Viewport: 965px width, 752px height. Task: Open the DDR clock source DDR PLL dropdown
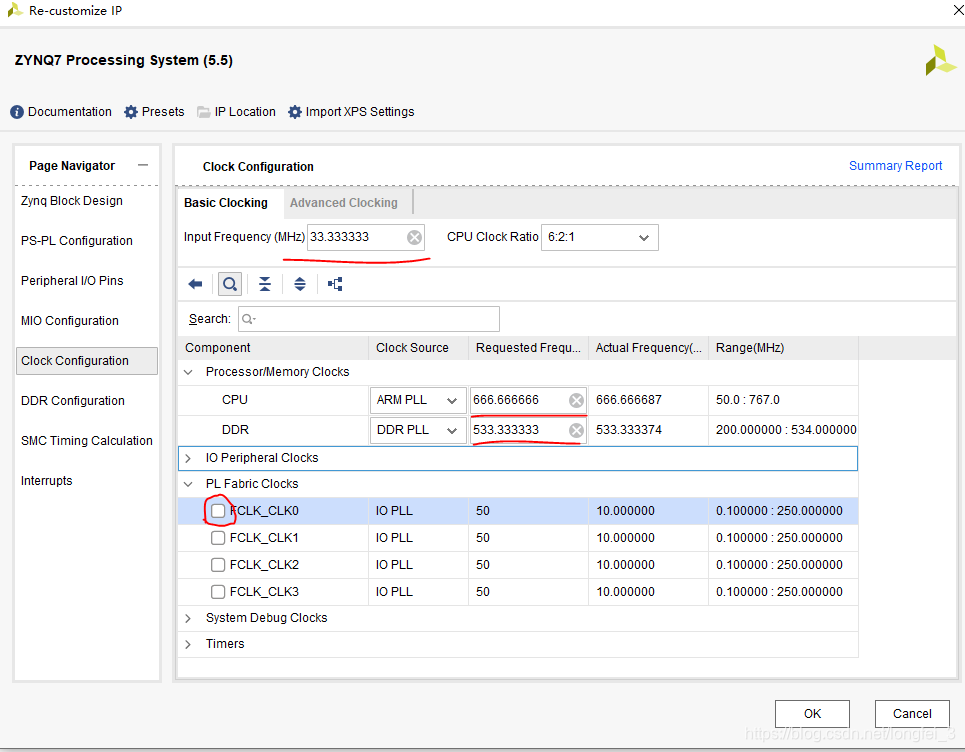click(418, 430)
